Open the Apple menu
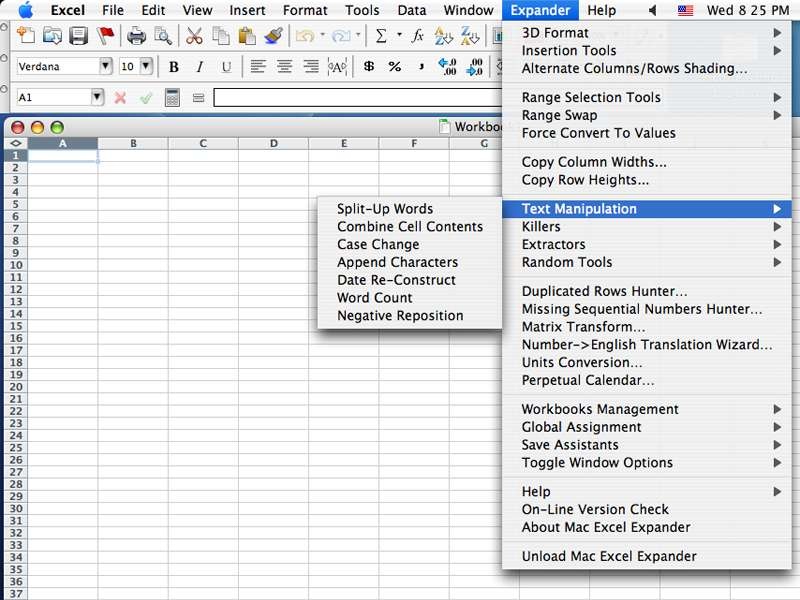The image size is (800, 600). point(26,10)
